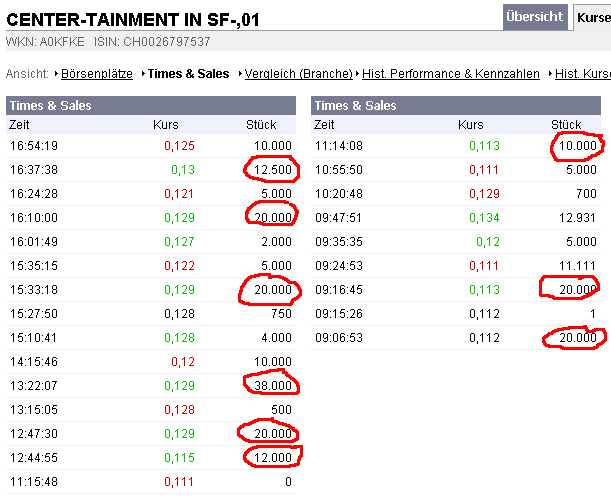Select the 0,122 price at 15:35:15
Viewport: 611px width, 499px height.
pyautogui.click(x=179, y=266)
